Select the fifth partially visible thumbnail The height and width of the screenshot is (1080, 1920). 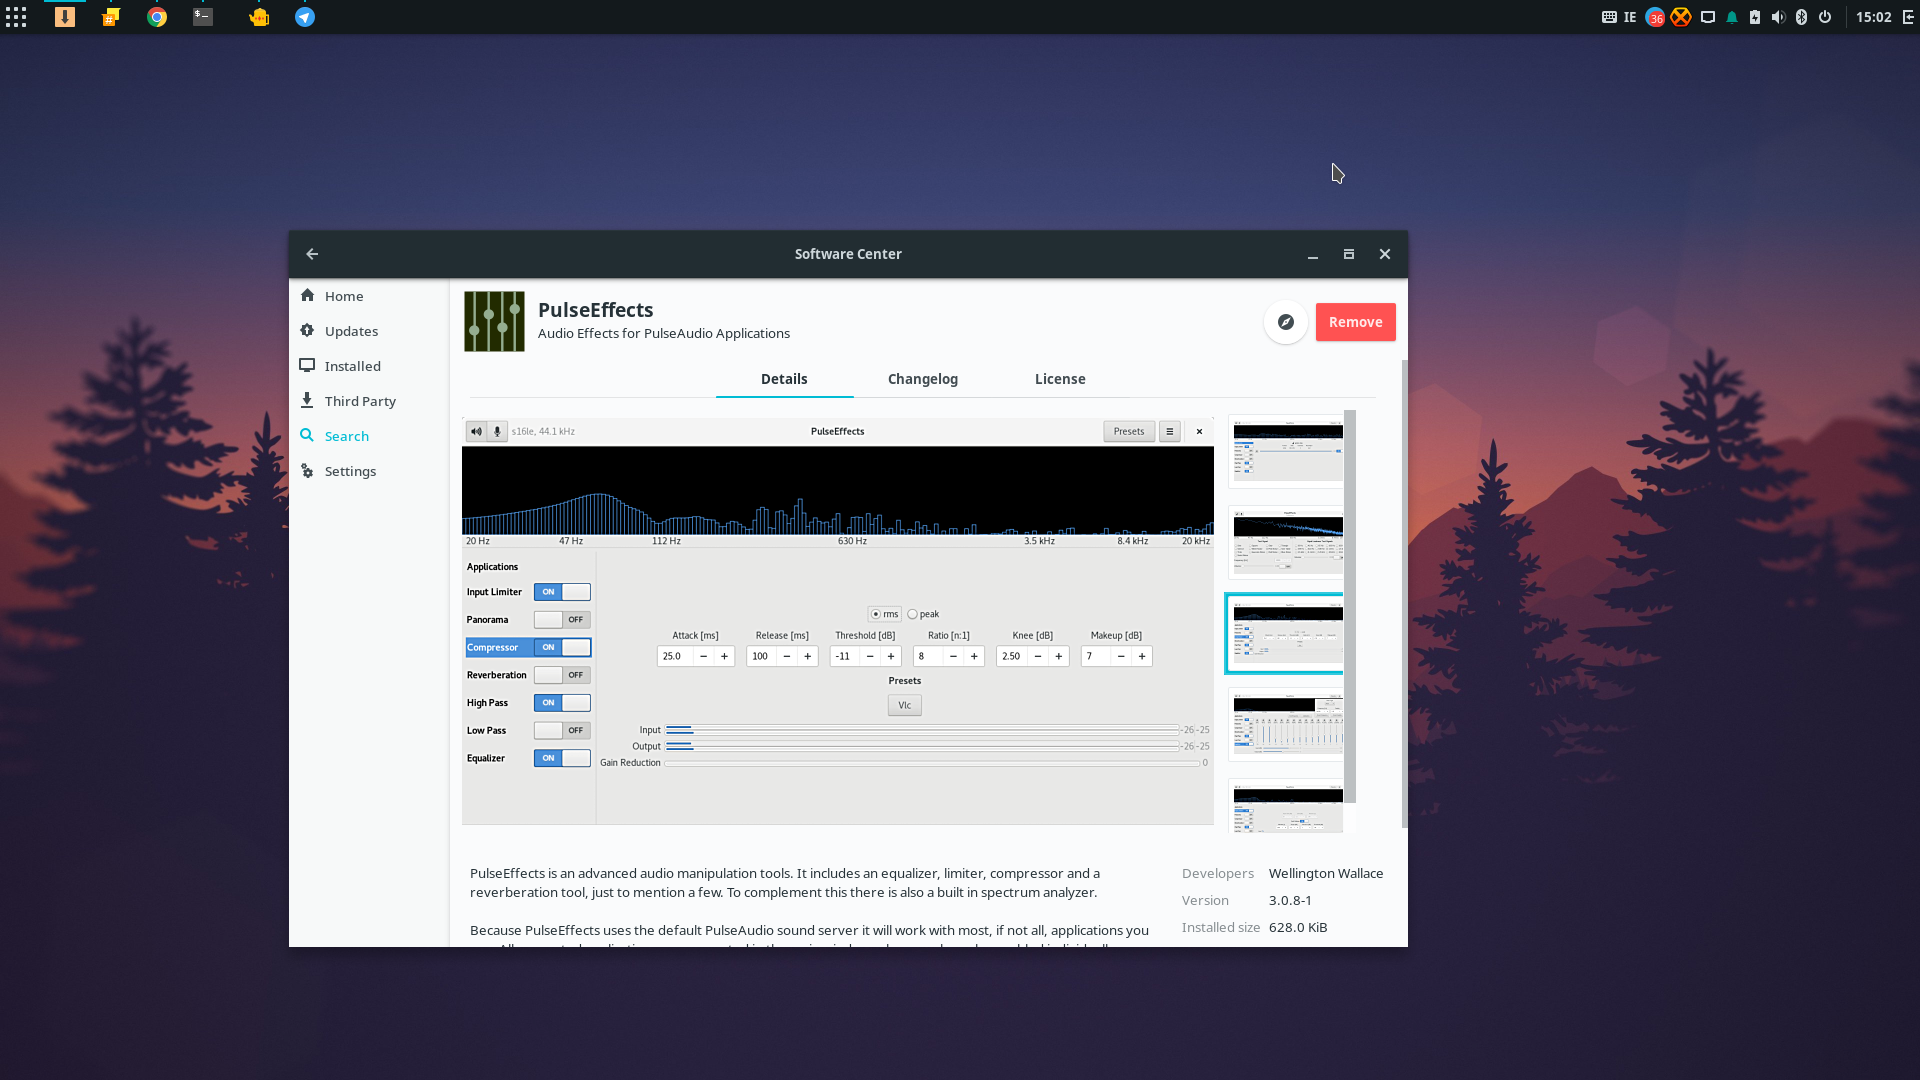coord(1286,806)
